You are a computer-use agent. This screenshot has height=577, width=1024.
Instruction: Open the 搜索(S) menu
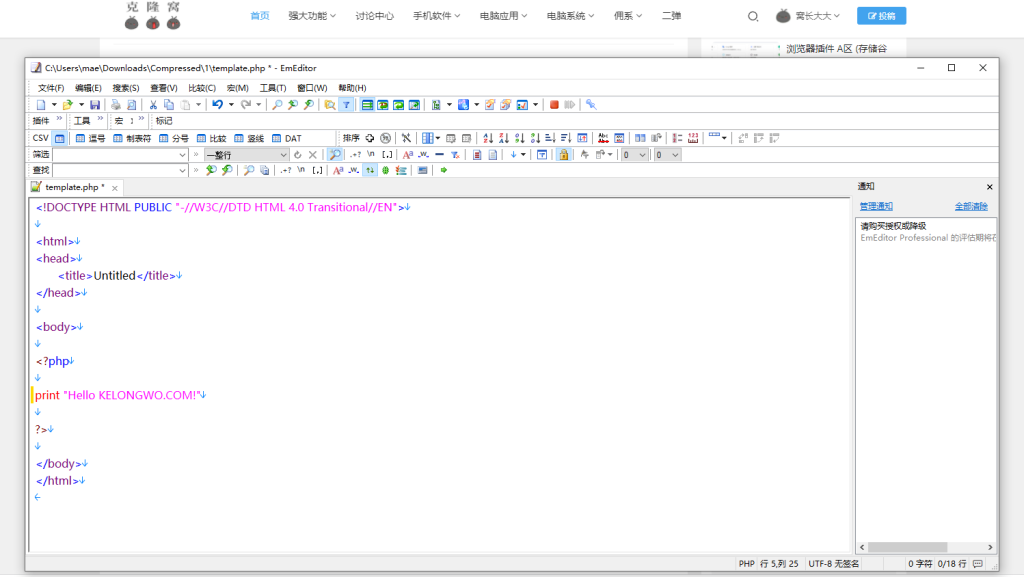[x=126, y=88]
